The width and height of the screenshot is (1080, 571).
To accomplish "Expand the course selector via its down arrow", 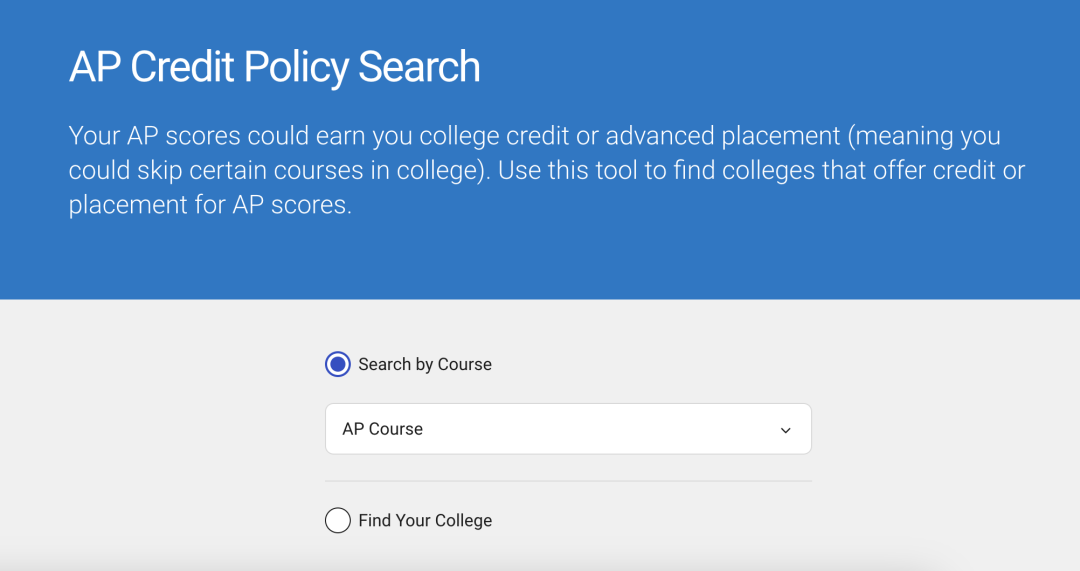I will tap(785, 430).
